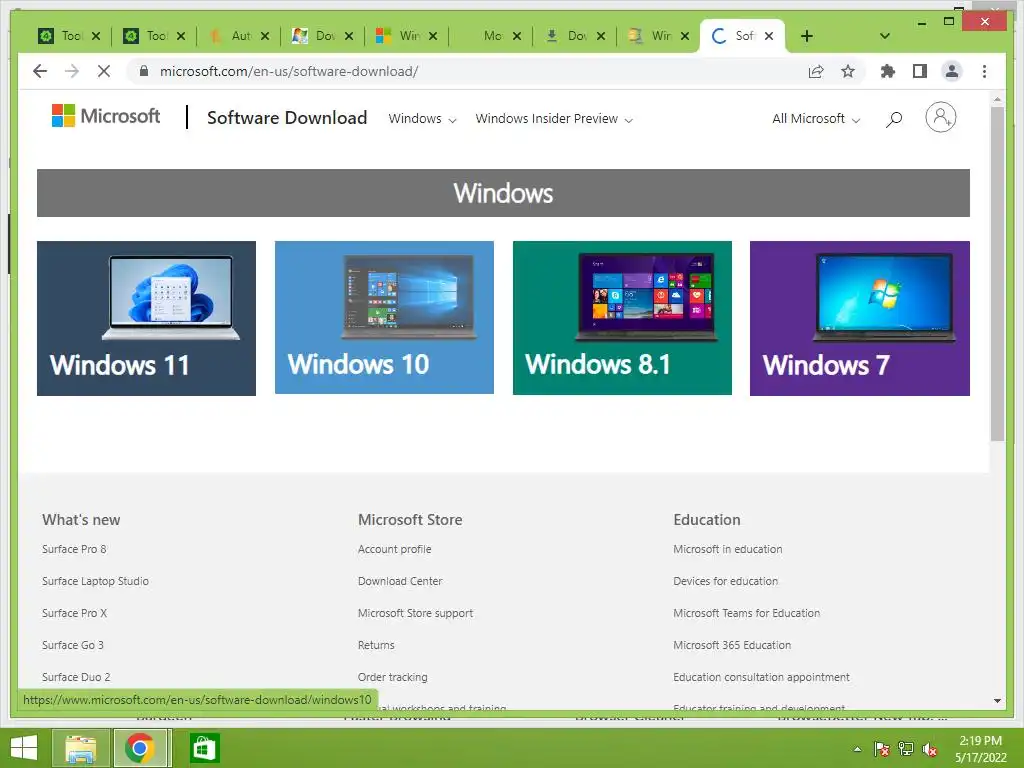Viewport: 1024px width, 768px height.
Task: Open the Extensions puzzle icon
Action: (x=888, y=71)
